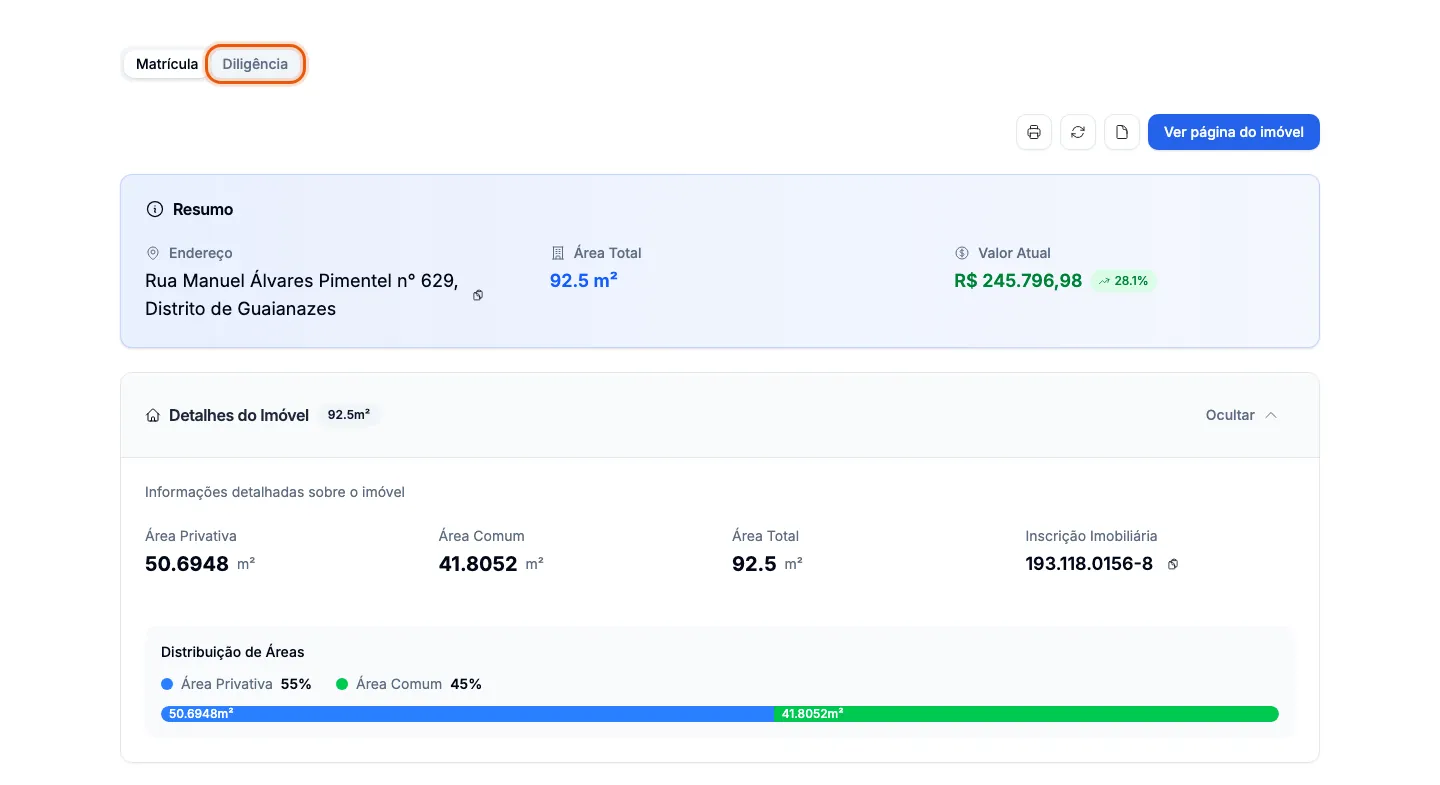
Task: Click the 50.6948 Área Privativa value
Action: pos(187,564)
